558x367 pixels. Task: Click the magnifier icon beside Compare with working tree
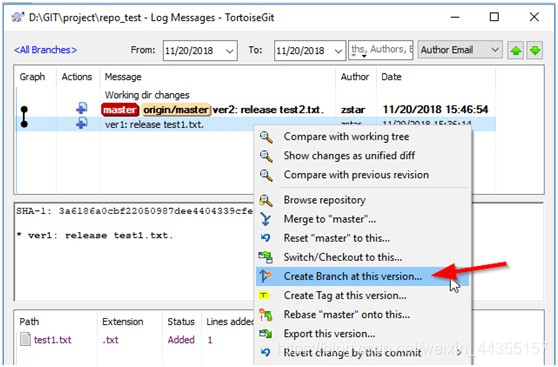point(266,137)
